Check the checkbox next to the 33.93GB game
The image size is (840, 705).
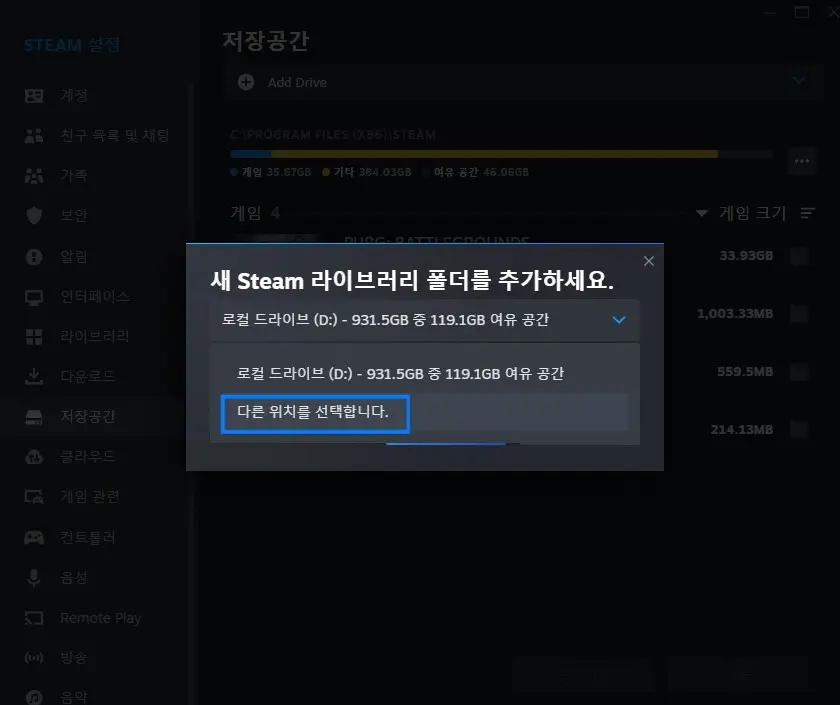point(798,256)
